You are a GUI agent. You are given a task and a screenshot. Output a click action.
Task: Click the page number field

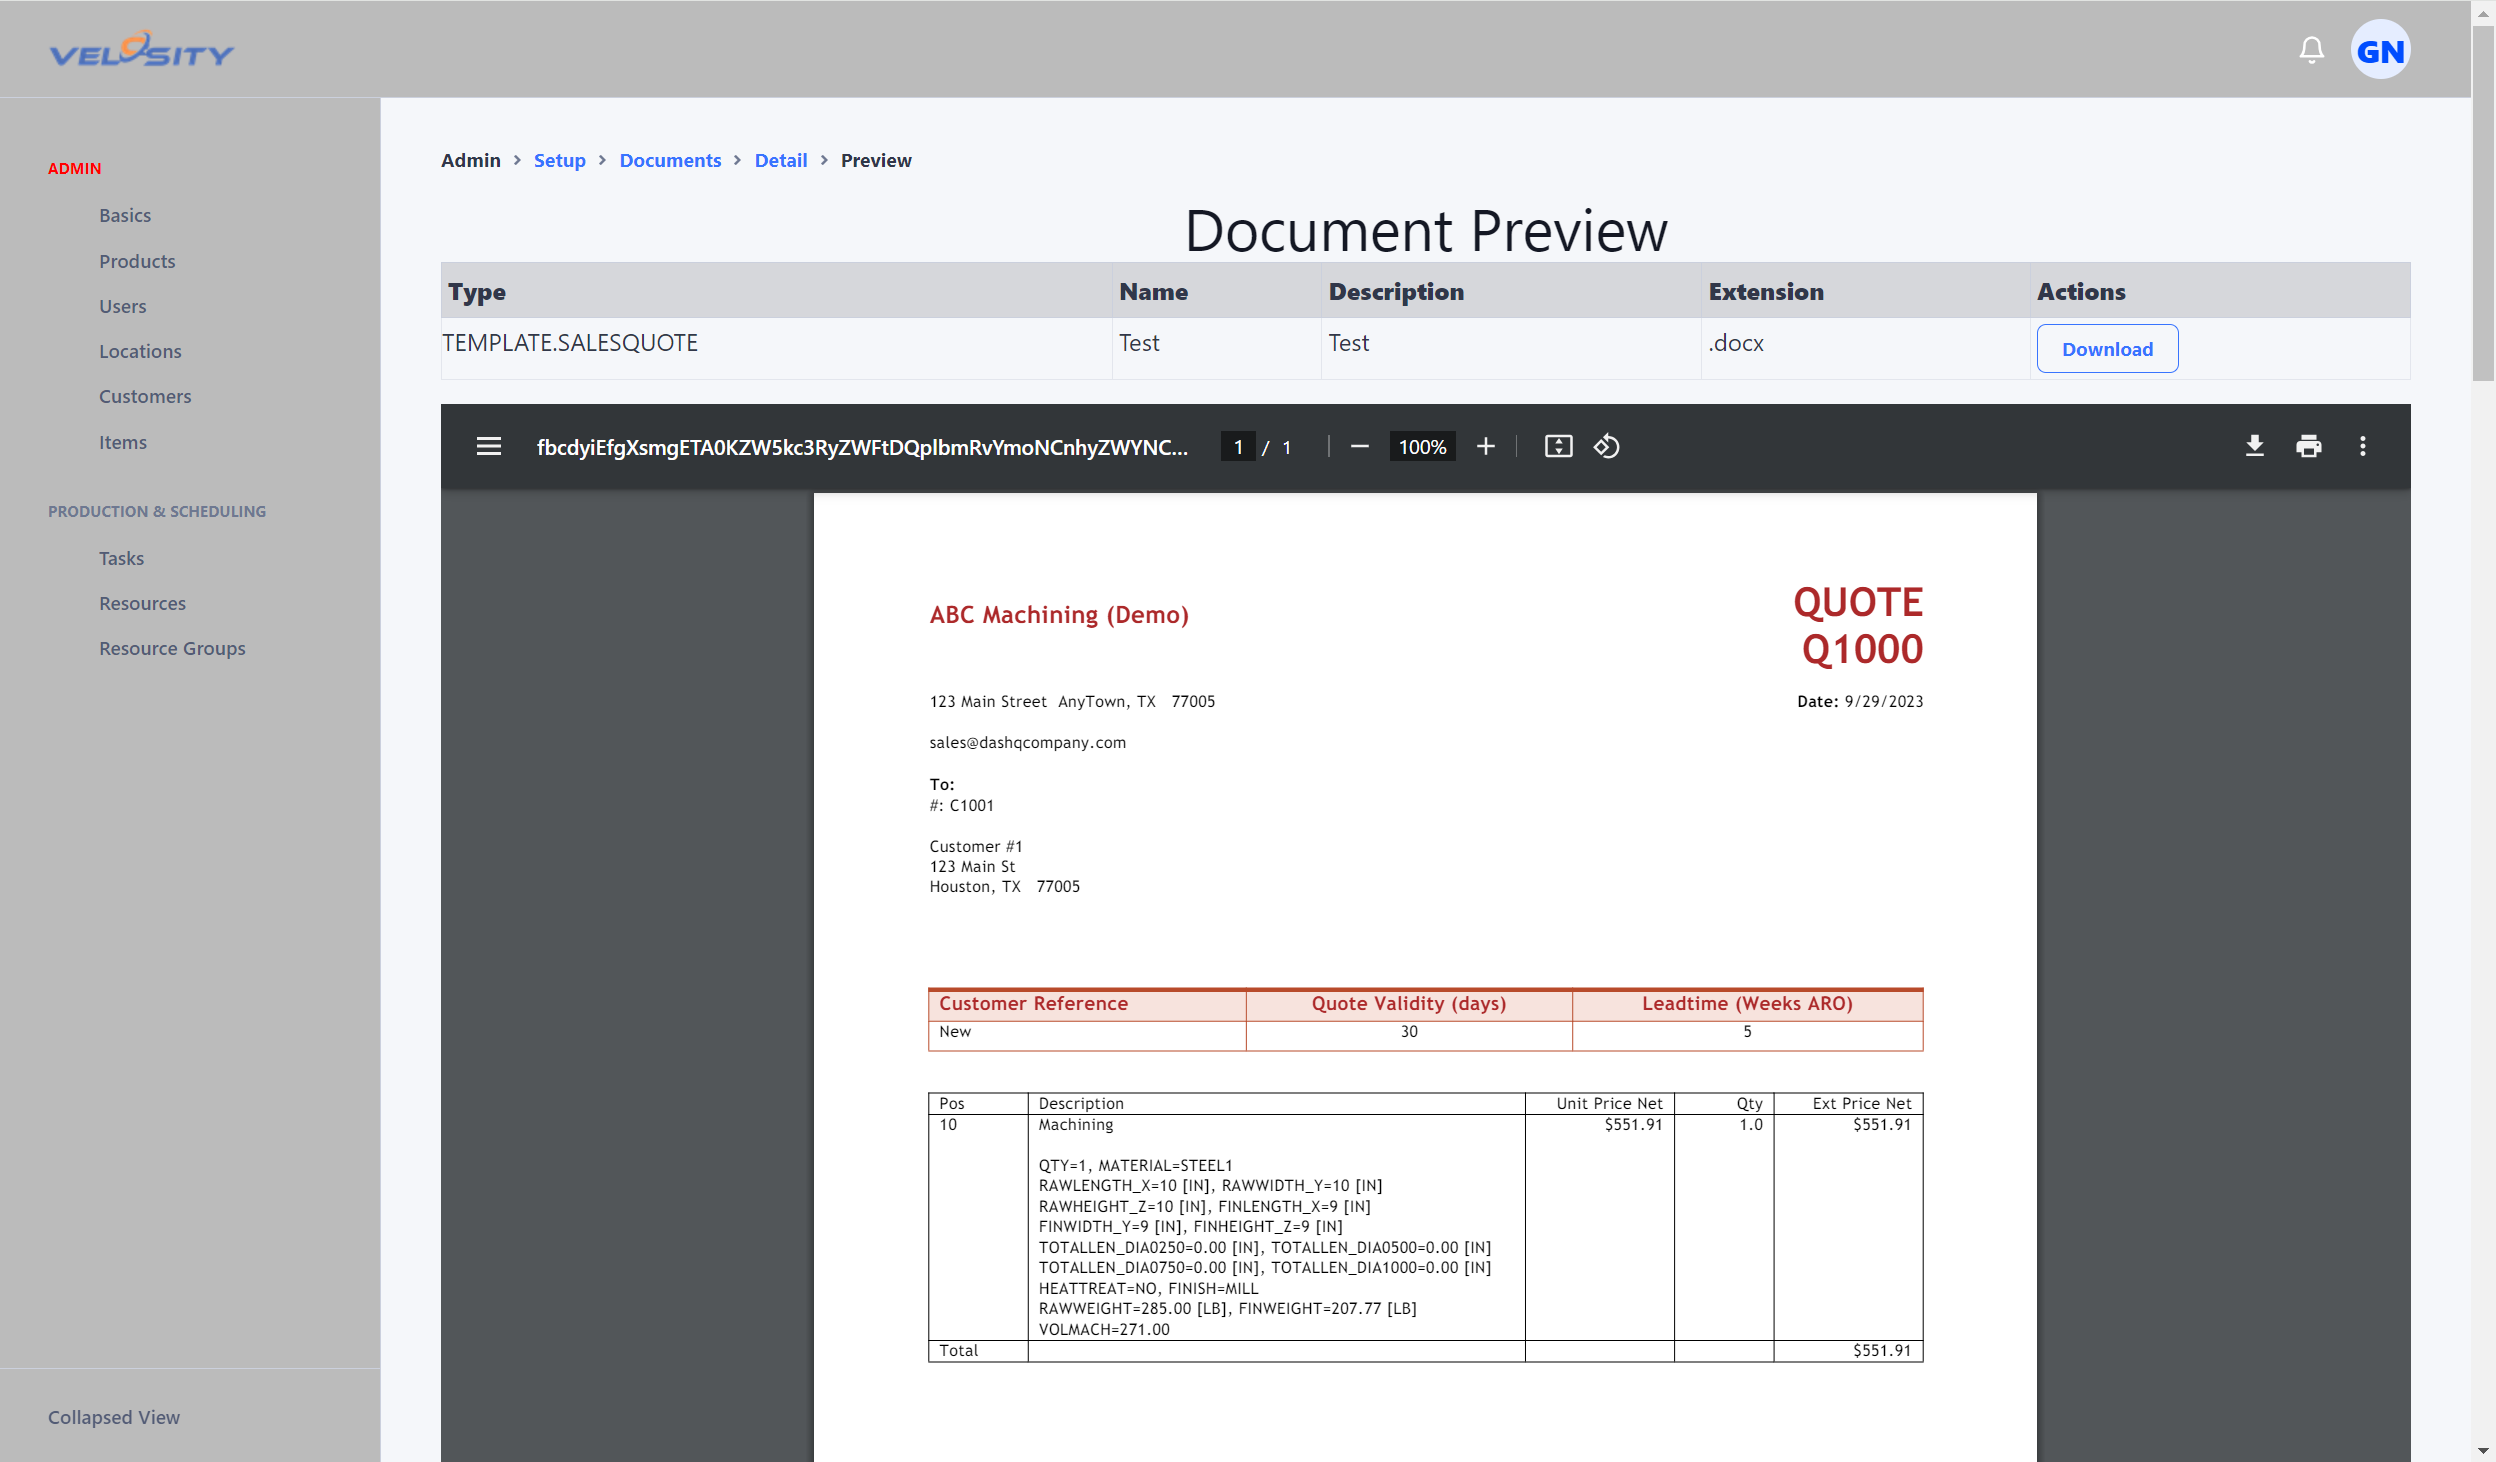(x=1238, y=447)
